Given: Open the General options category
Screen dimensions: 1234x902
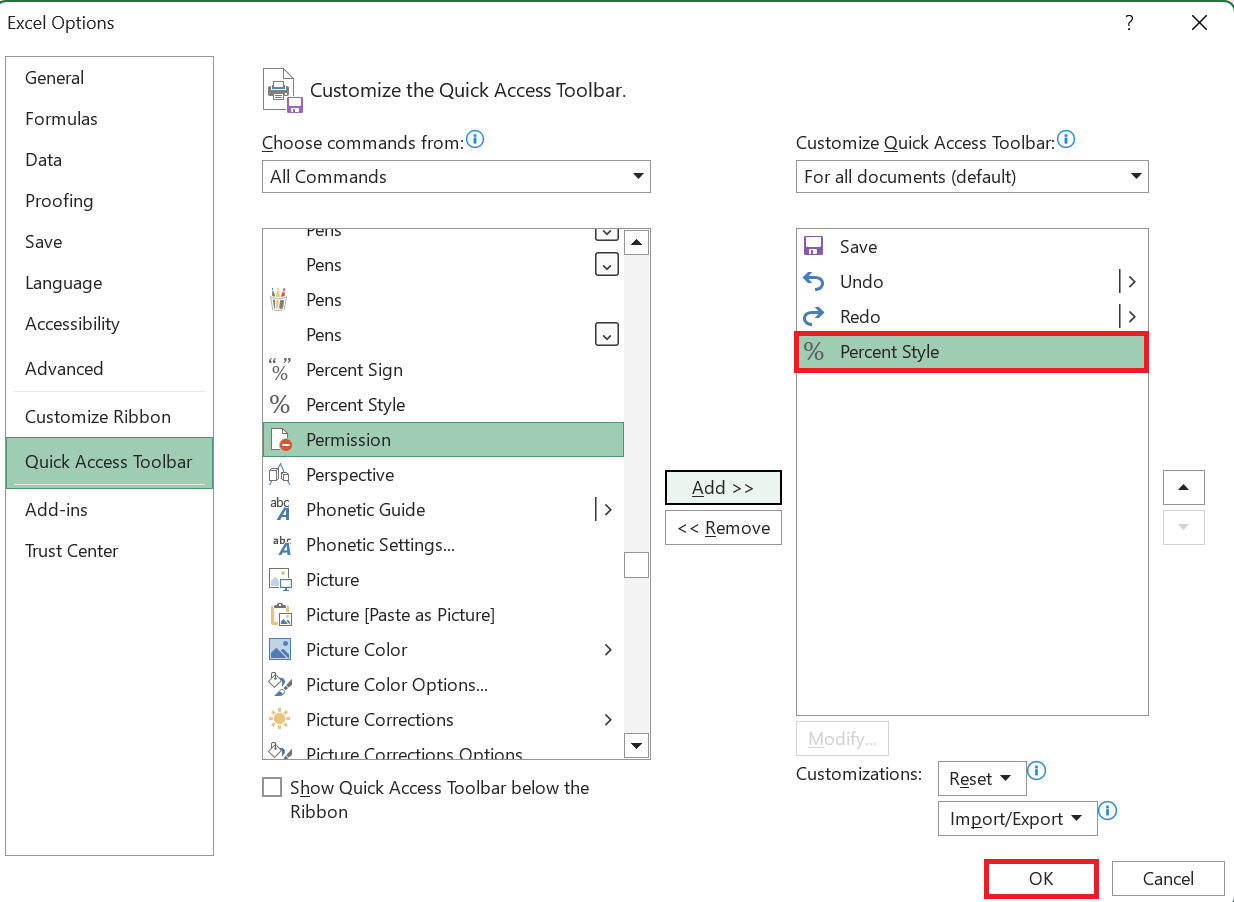Looking at the screenshot, I should point(109,78).
